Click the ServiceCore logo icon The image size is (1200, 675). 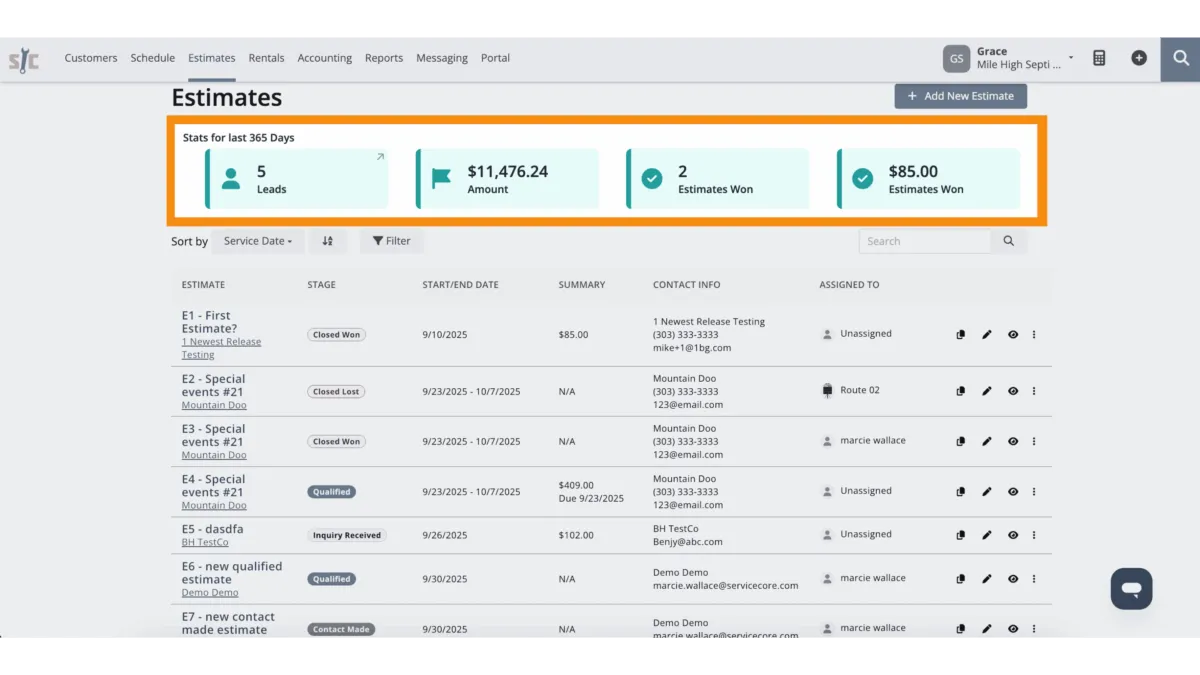(x=24, y=60)
